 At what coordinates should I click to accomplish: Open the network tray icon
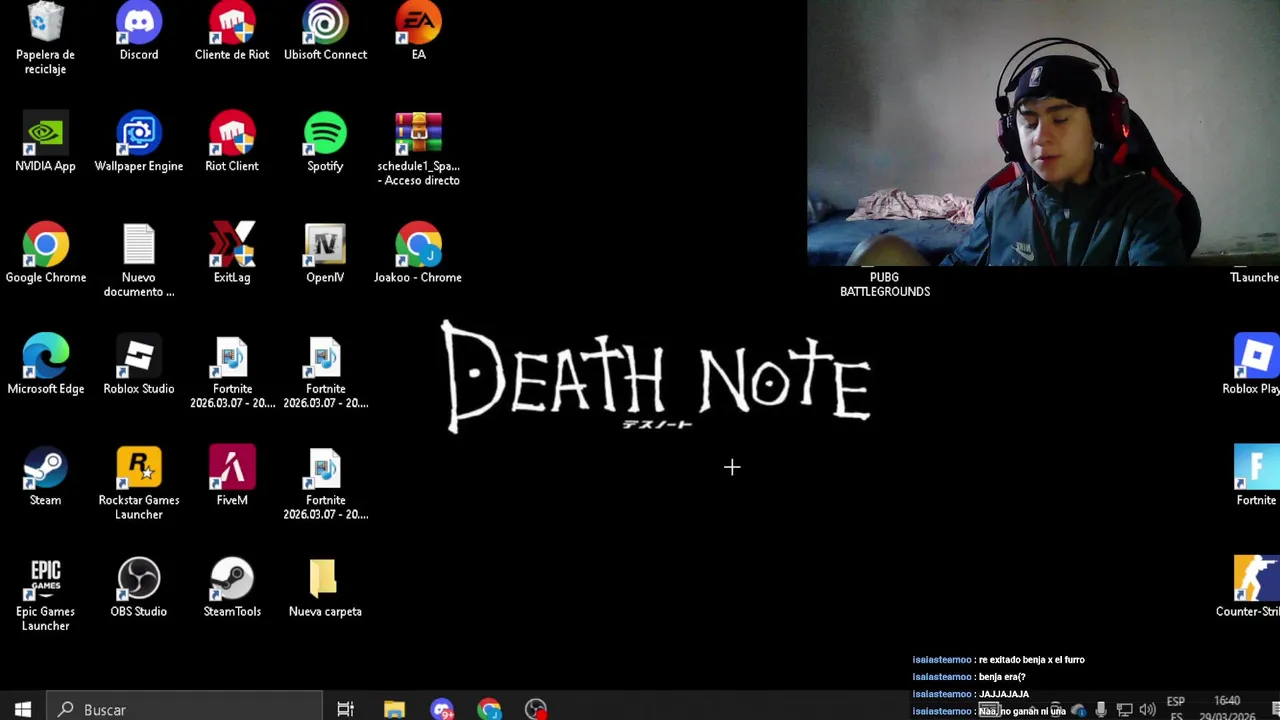(x=1124, y=710)
